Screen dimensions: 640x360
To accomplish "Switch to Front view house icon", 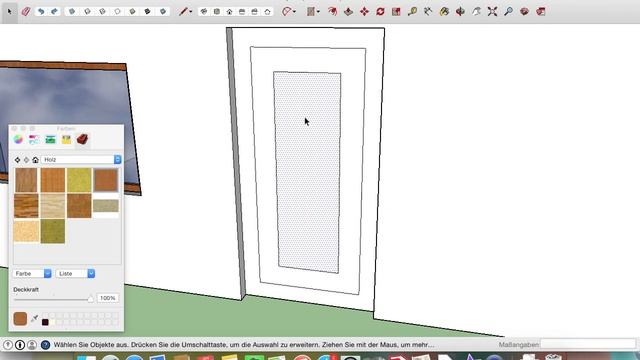I will (229, 11).
